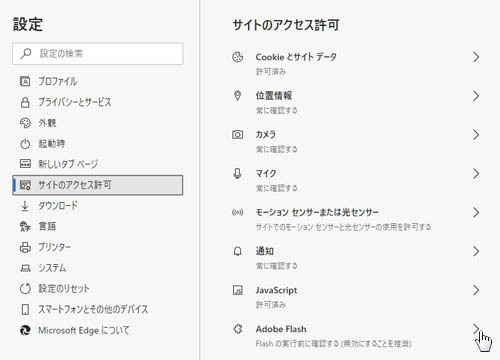Click the camera icon next to カメラ

(238, 135)
